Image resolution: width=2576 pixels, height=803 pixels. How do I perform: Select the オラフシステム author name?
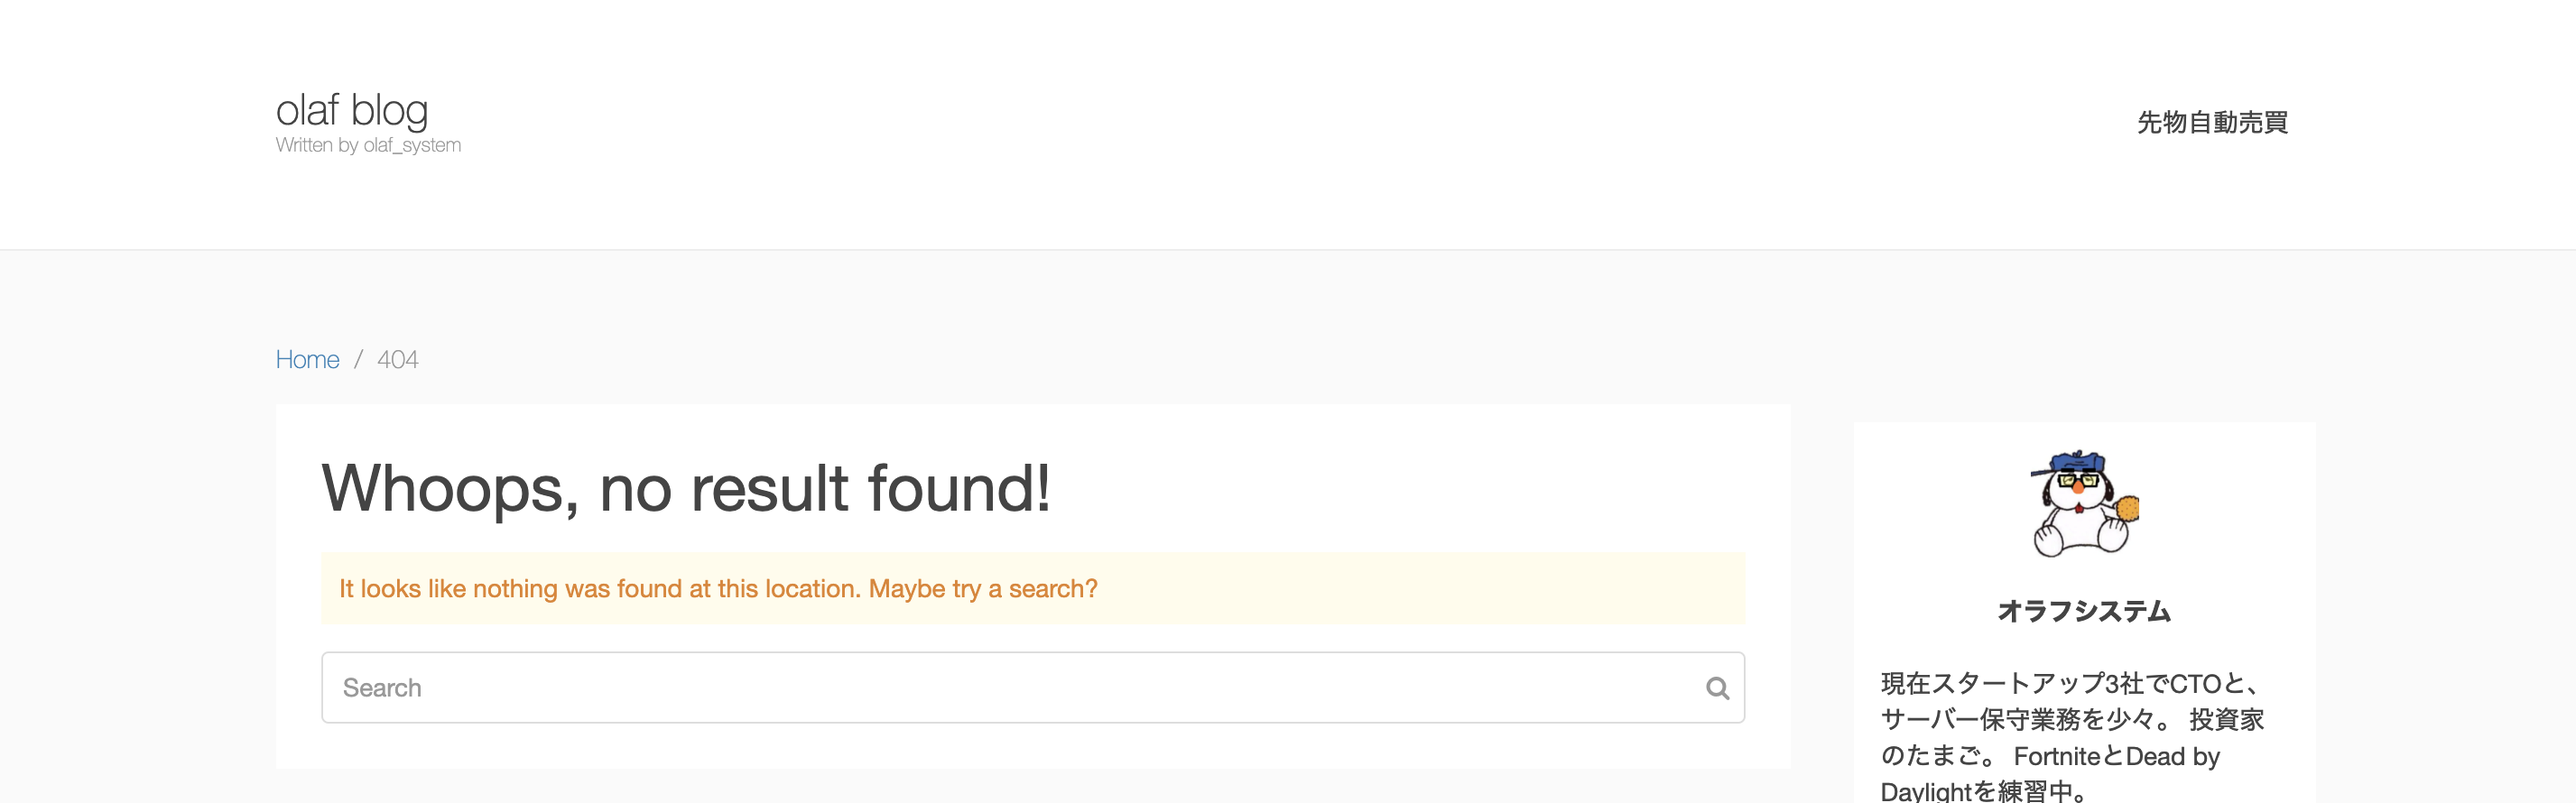pyautogui.click(x=2084, y=611)
